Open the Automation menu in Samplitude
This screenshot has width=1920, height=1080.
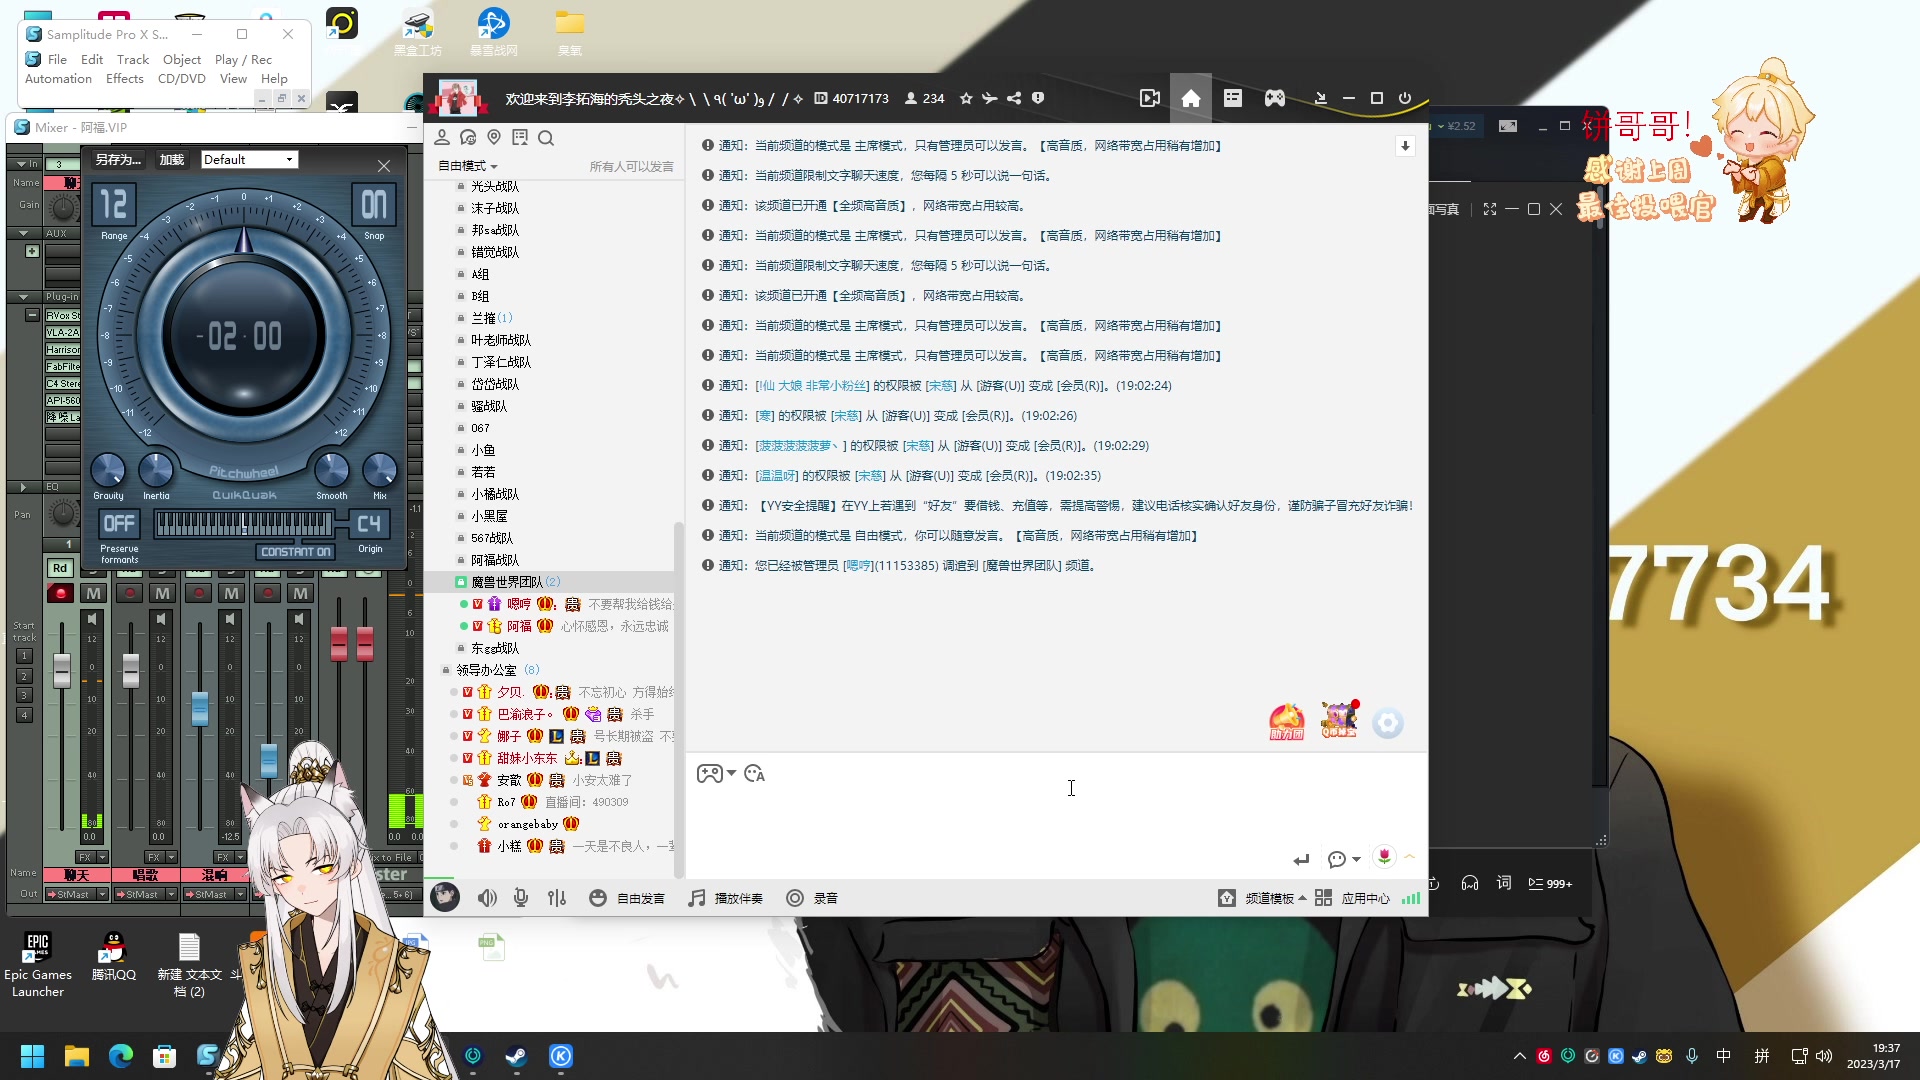58,79
